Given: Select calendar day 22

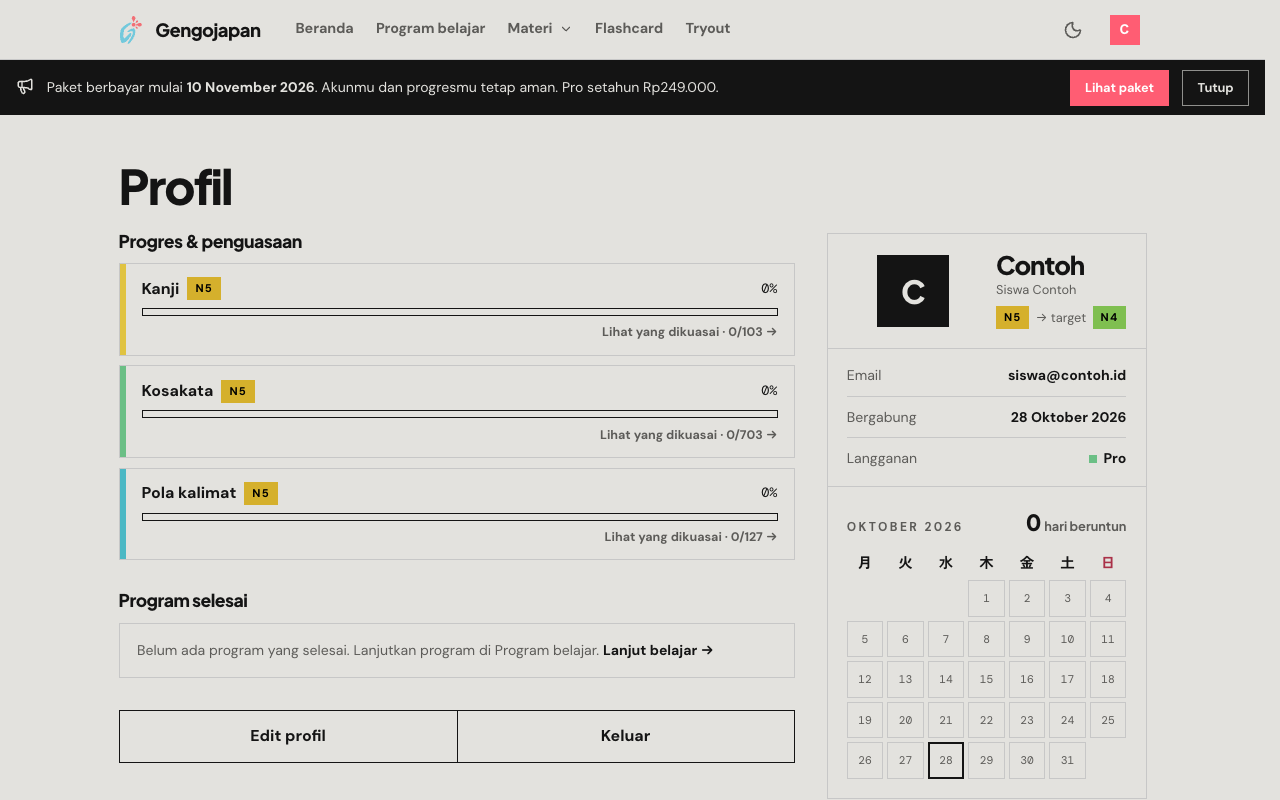Looking at the screenshot, I should pyautogui.click(x=986, y=720).
